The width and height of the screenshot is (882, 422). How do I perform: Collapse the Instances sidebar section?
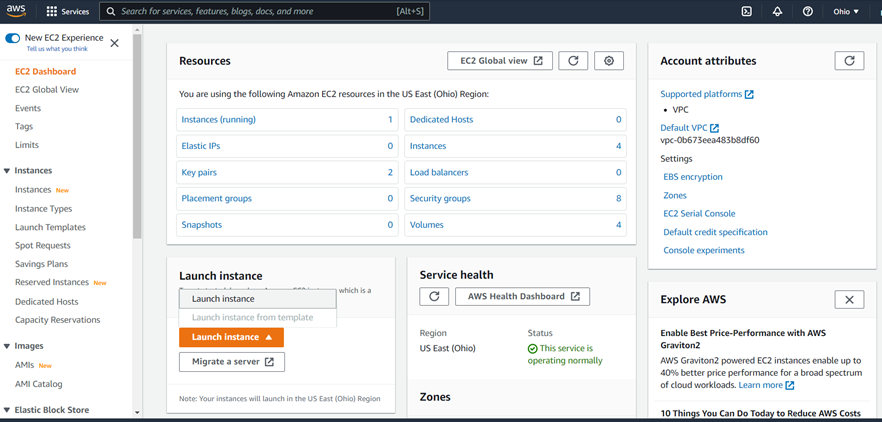pos(7,170)
